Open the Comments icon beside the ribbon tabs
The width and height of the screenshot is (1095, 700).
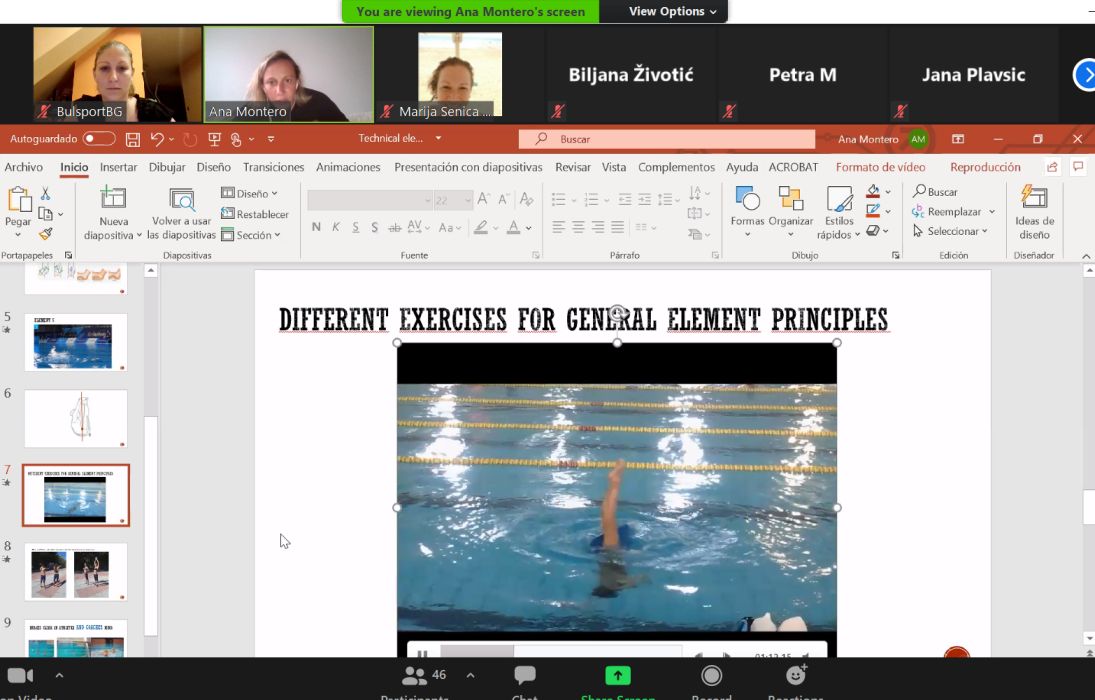pos(1078,167)
